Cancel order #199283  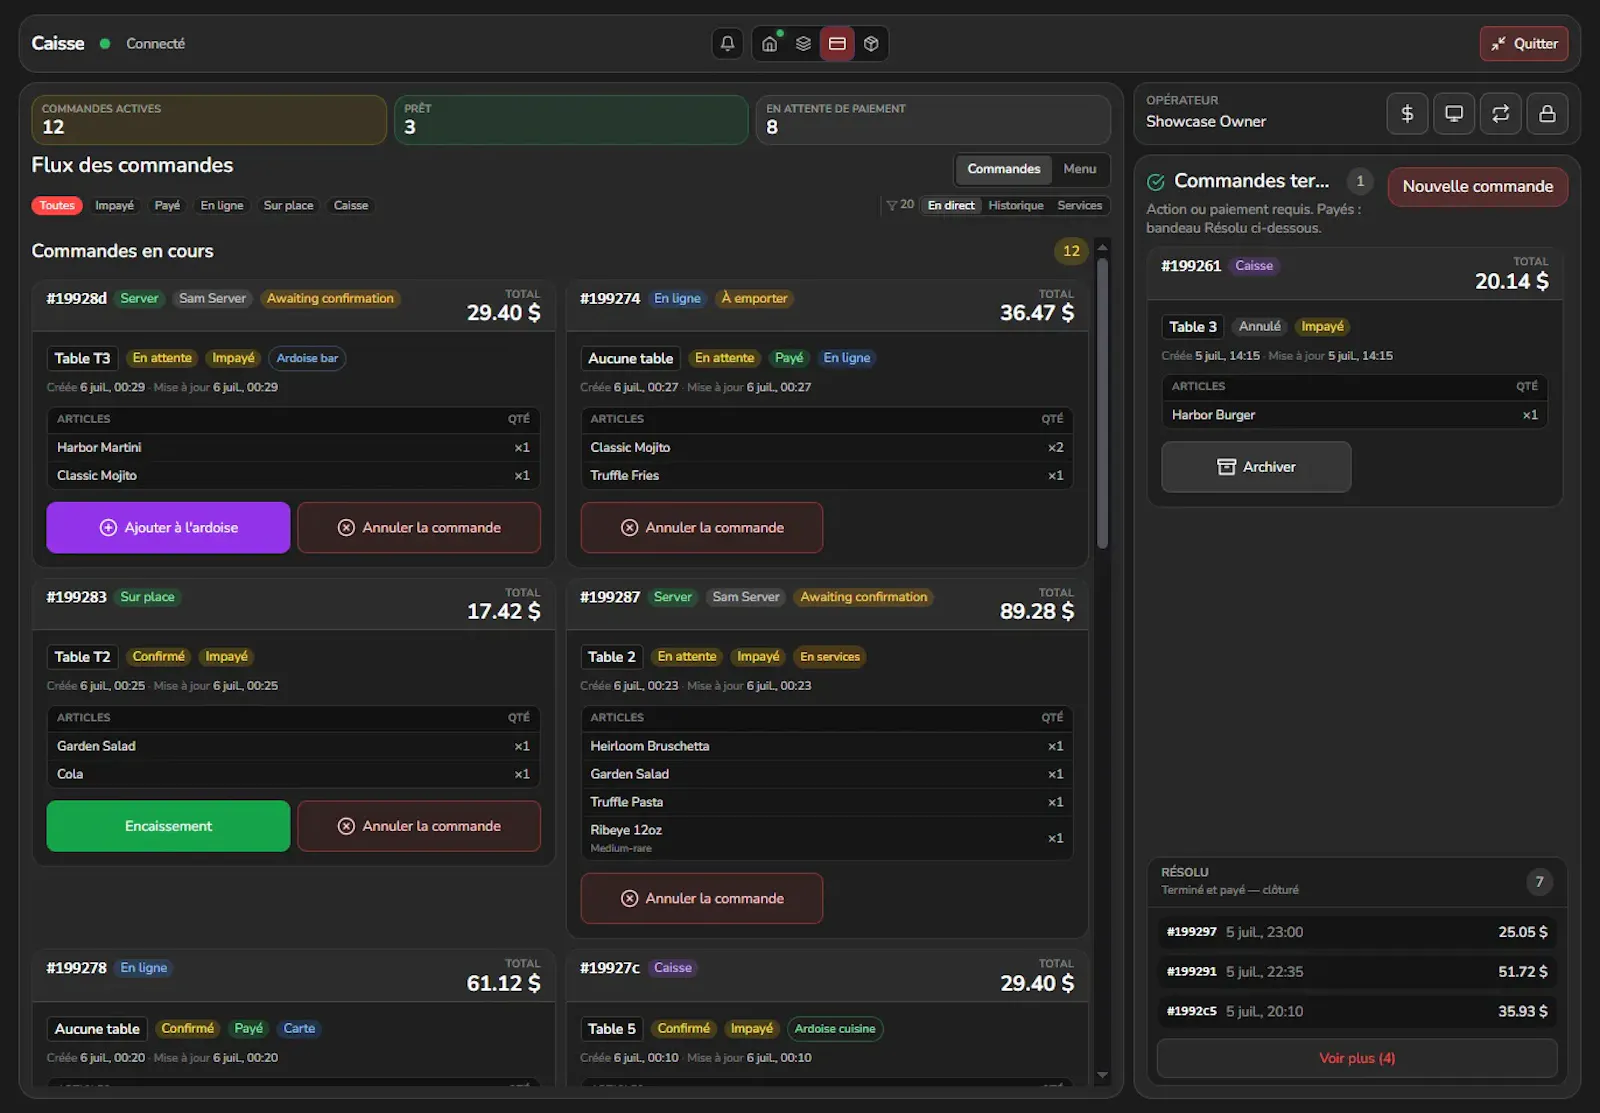pos(419,826)
